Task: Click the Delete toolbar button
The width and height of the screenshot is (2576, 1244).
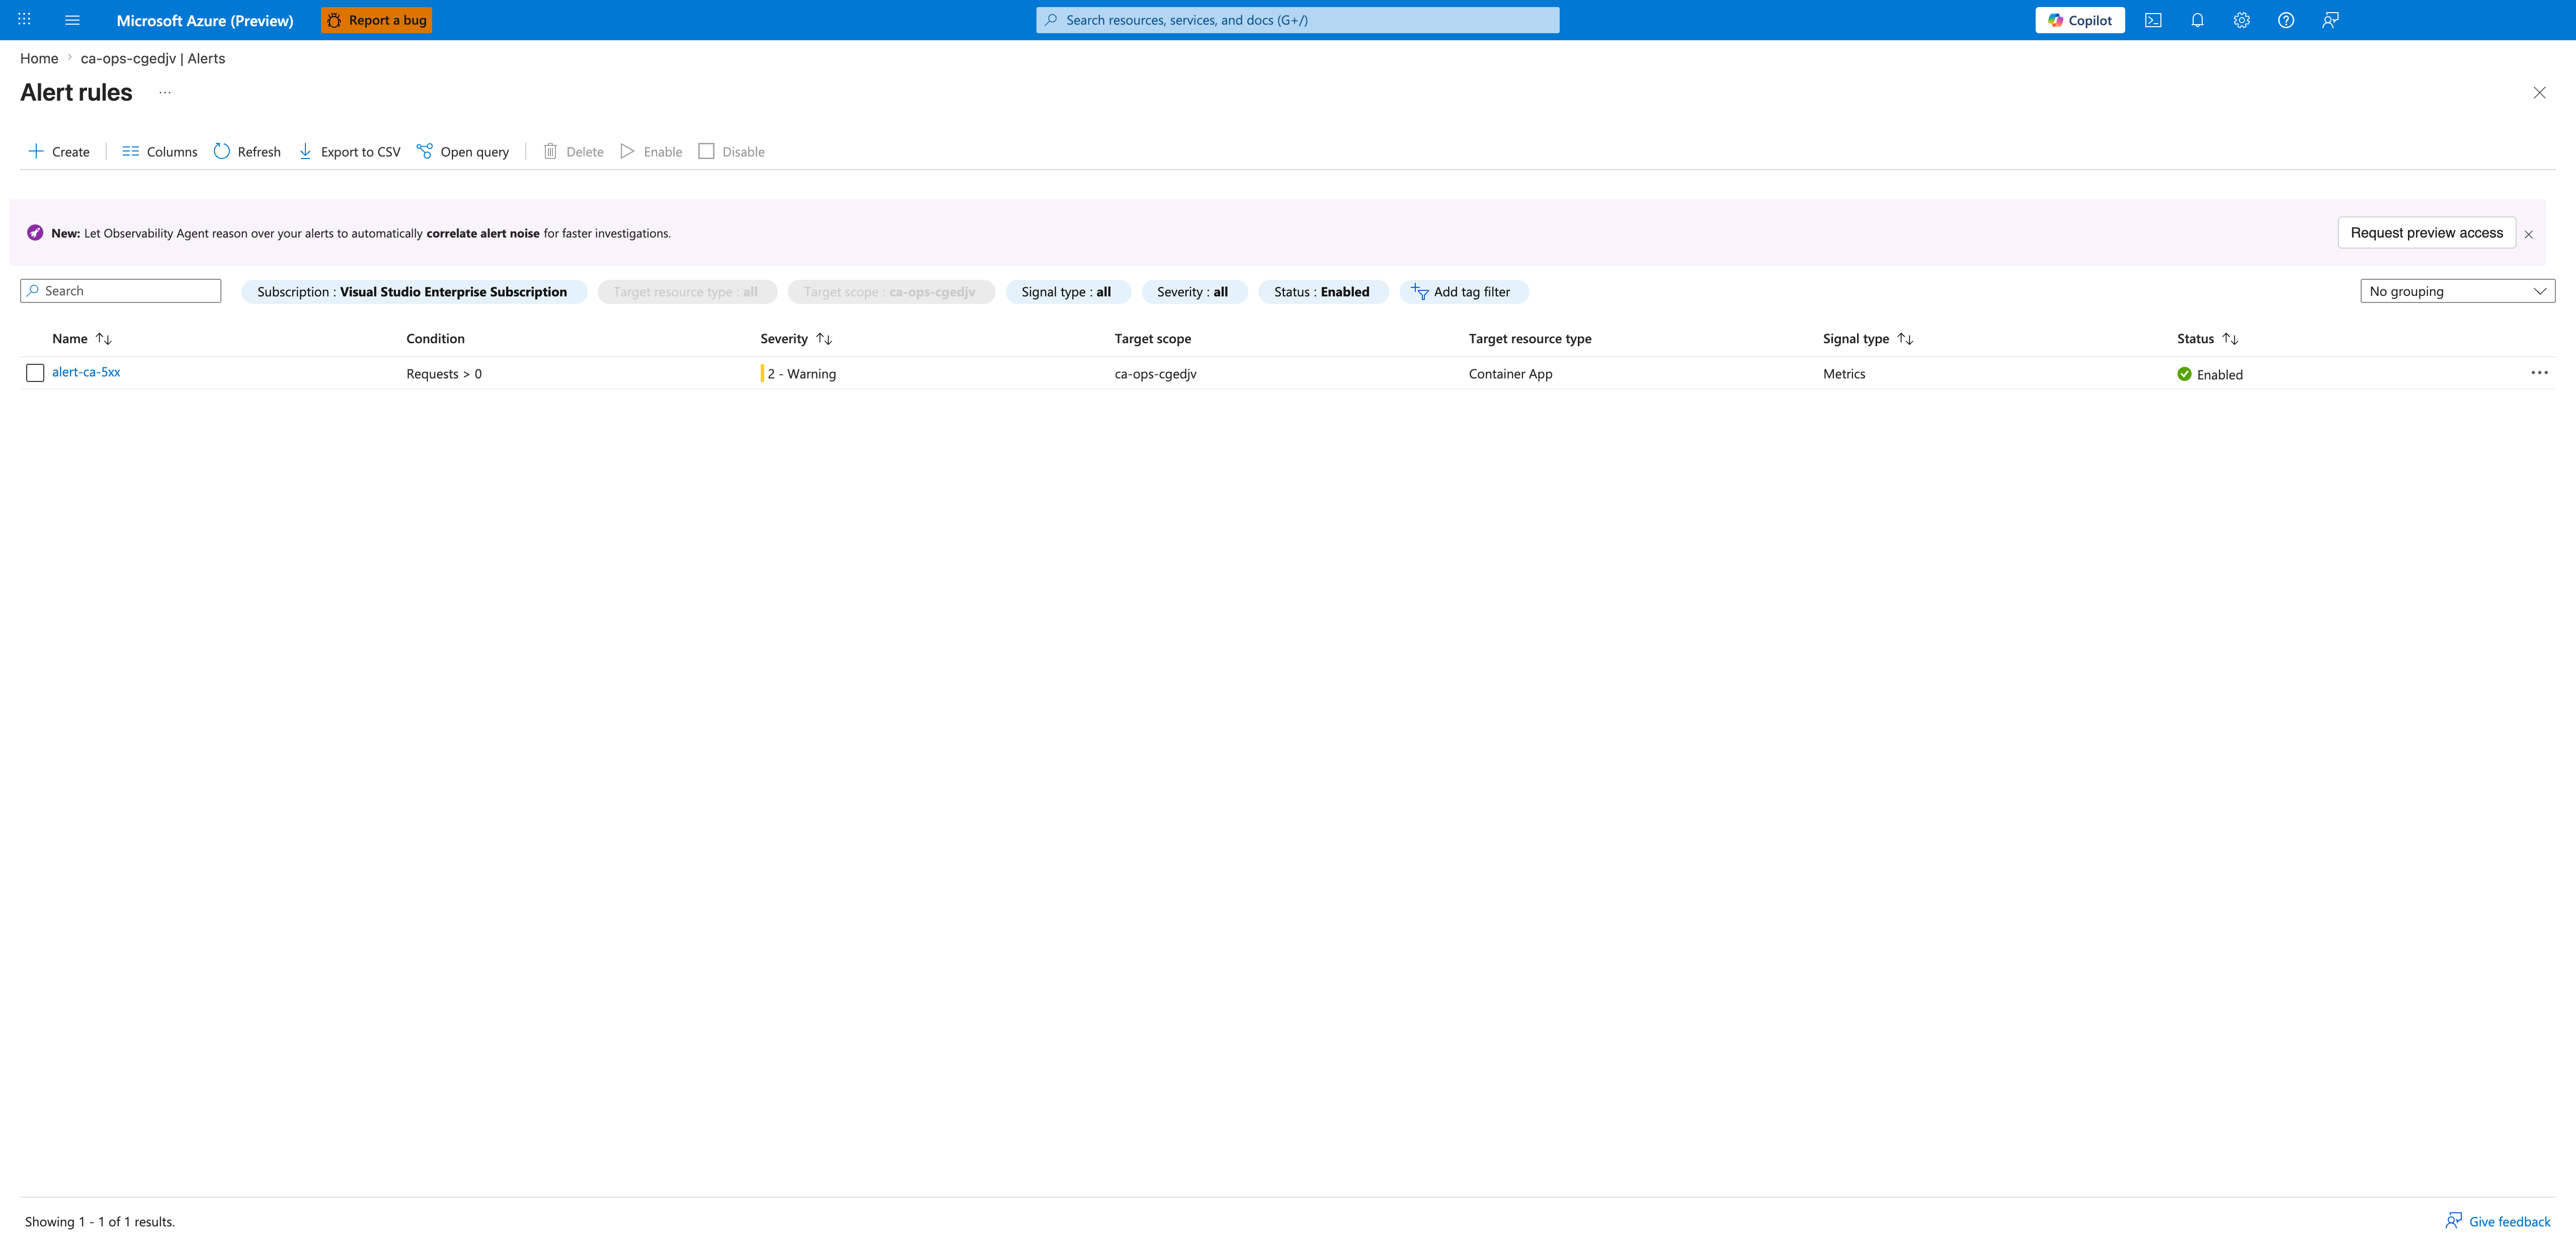Action: (x=573, y=151)
